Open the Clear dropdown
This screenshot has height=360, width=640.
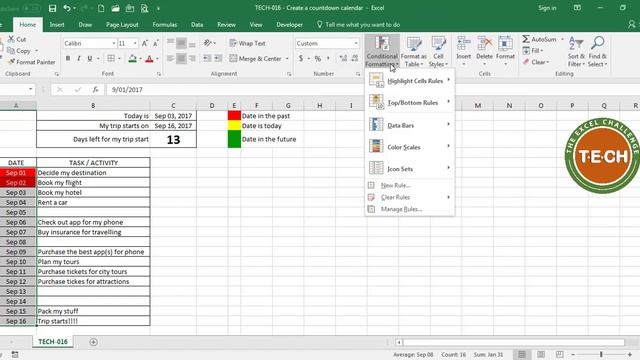coord(536,62)
